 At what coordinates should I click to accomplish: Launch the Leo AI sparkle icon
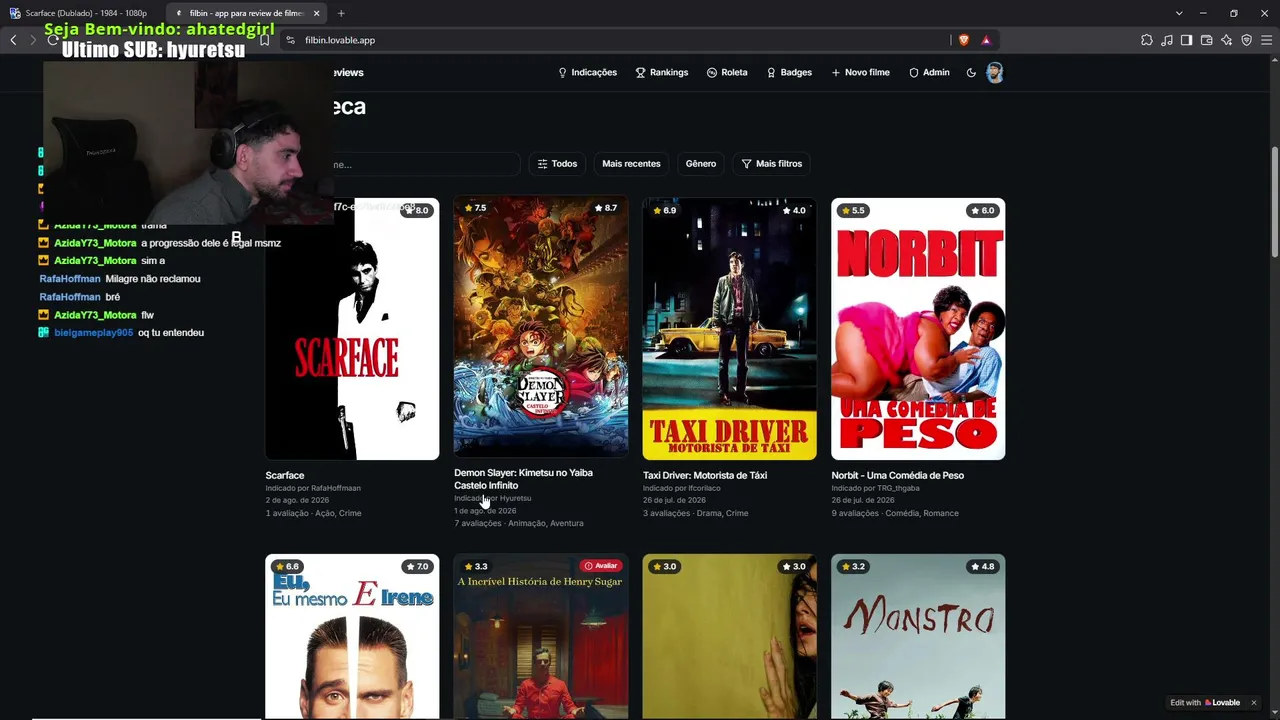pos(1226,40)
